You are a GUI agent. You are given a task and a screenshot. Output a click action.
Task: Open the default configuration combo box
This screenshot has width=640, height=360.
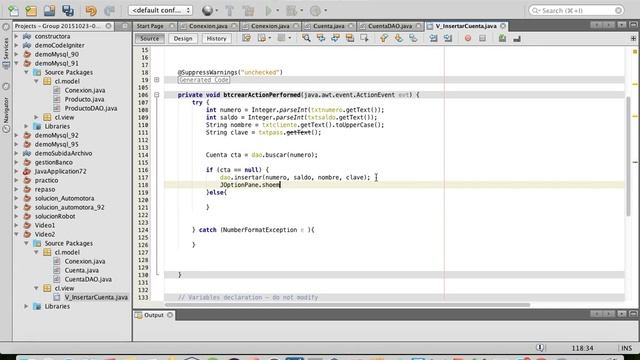pos(160,10)
